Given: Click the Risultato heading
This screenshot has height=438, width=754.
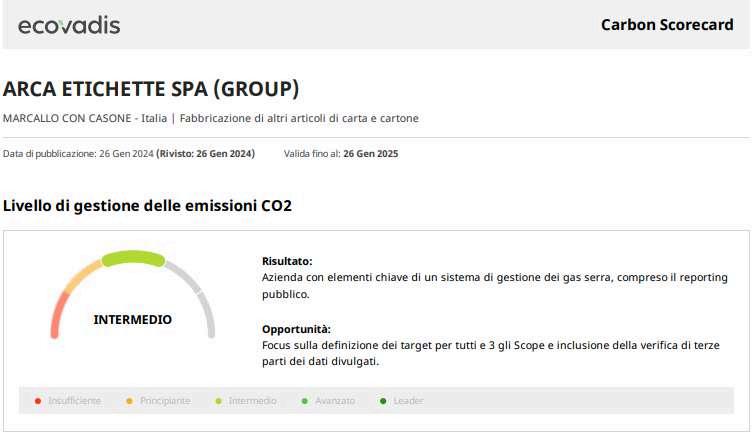Looking at the screenshot, I should pos(287,260).
